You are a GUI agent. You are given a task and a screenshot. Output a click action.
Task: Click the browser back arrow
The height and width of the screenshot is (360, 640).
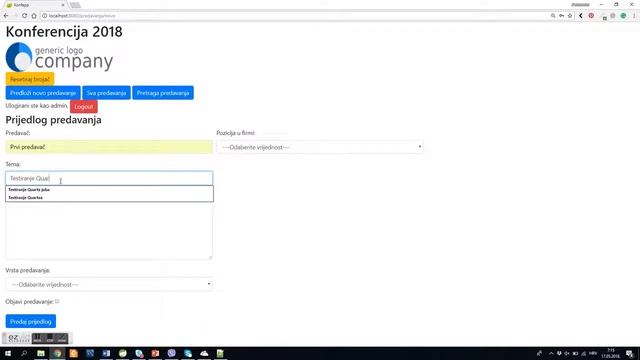coord(6,16)
